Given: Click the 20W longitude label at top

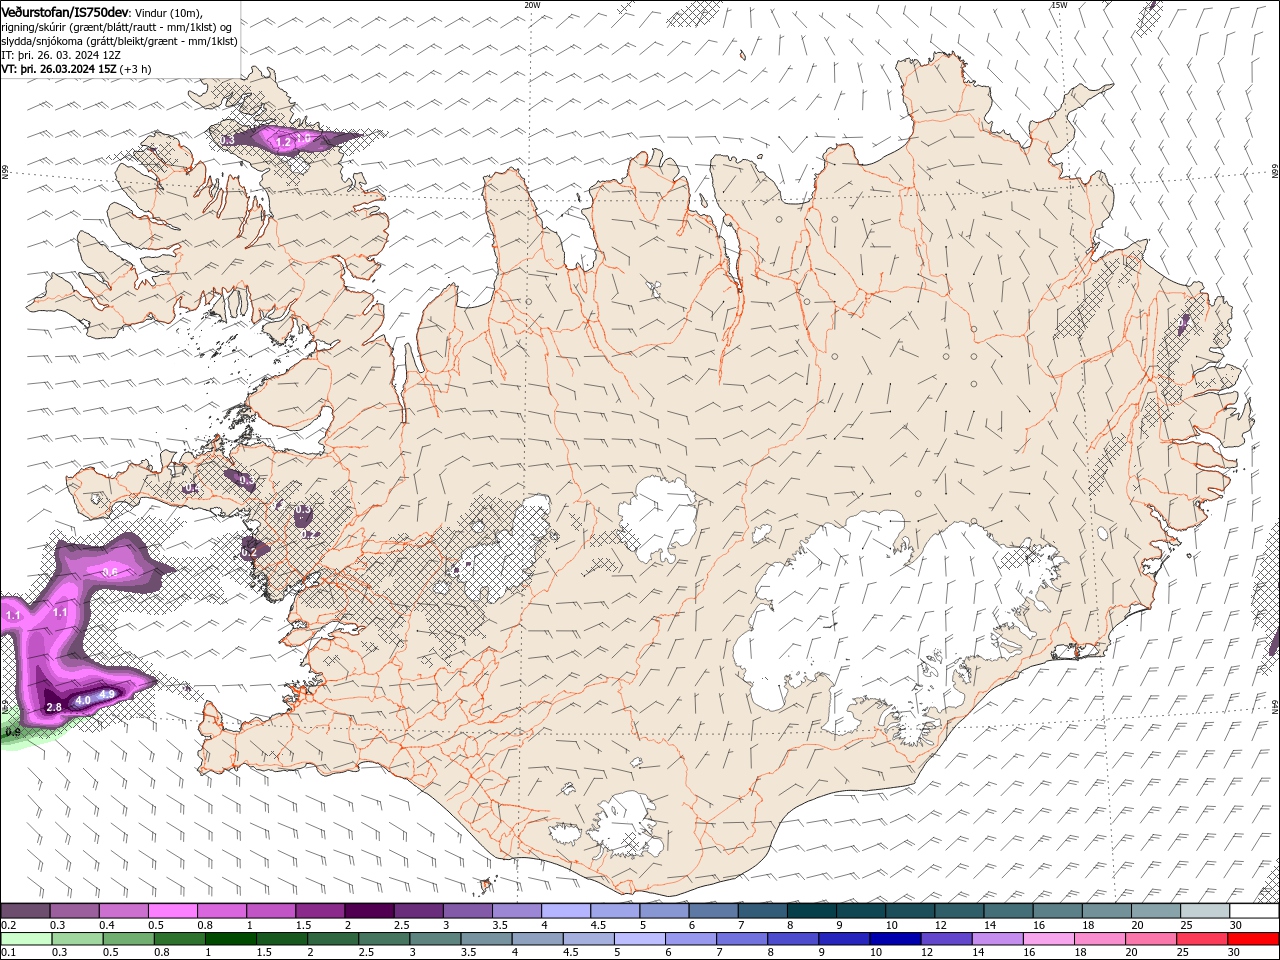Looking at the screenshot, I should (x=532, y=5).
